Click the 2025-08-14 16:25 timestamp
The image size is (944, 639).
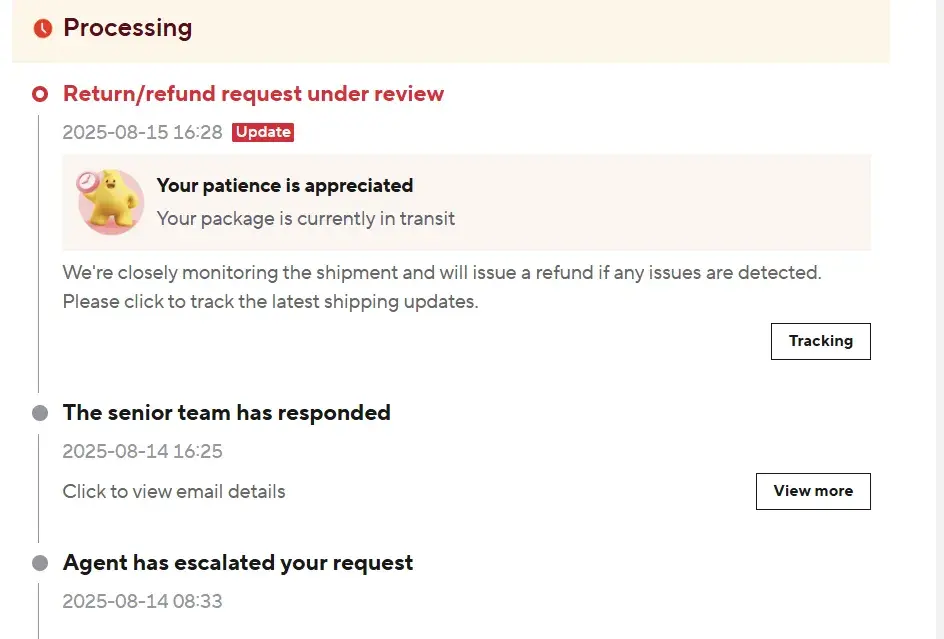pyautogui.click(x=142, y=451)
